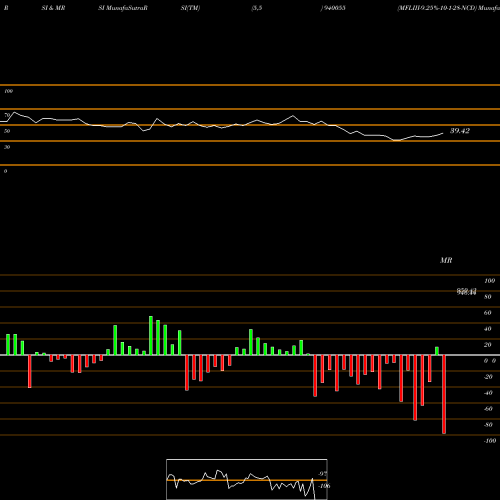Open the mini overview chart thumbnail
500x500 pixels.
[x=247, y=479]
